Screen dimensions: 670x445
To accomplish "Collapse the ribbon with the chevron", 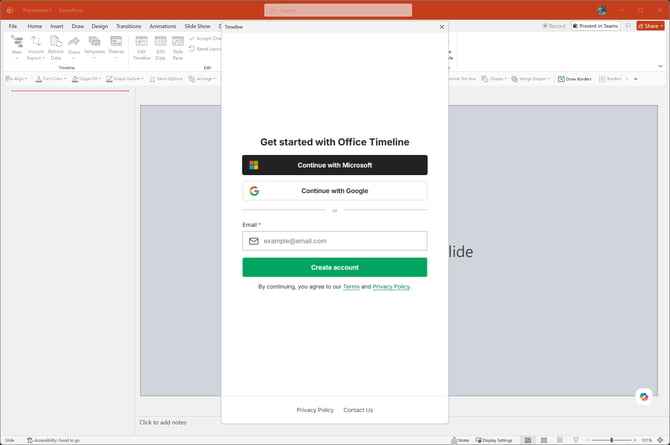I will pyautogui.click(x=660, y=66).
